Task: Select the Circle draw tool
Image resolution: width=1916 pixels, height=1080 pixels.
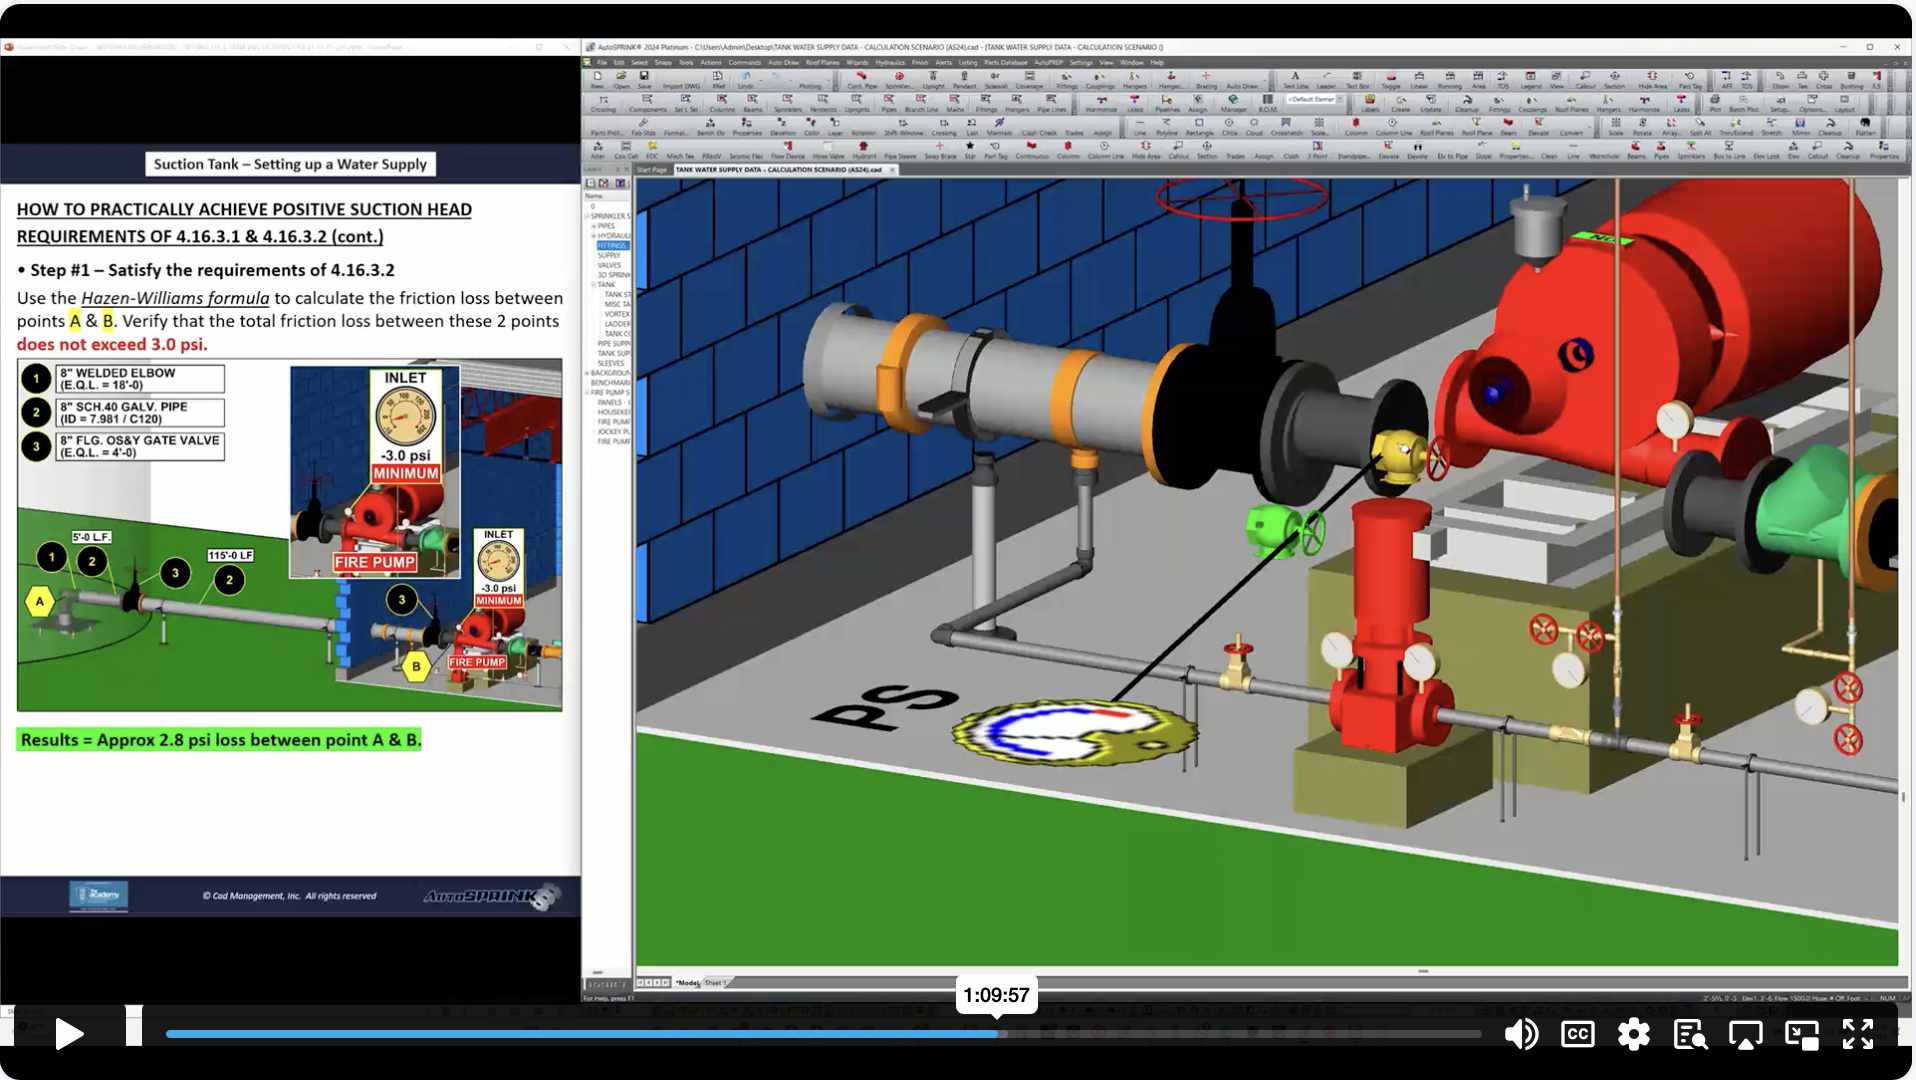Action: [1229, 126]
